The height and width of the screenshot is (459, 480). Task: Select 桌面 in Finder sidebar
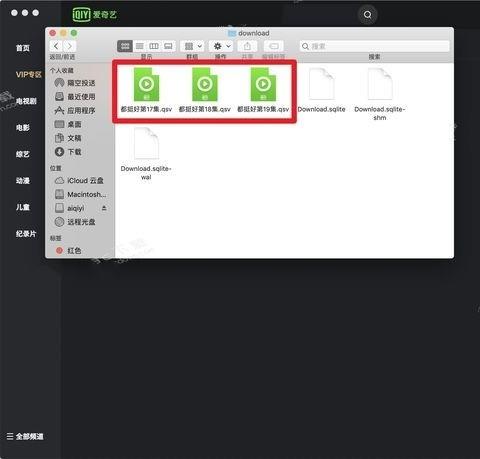68,124
